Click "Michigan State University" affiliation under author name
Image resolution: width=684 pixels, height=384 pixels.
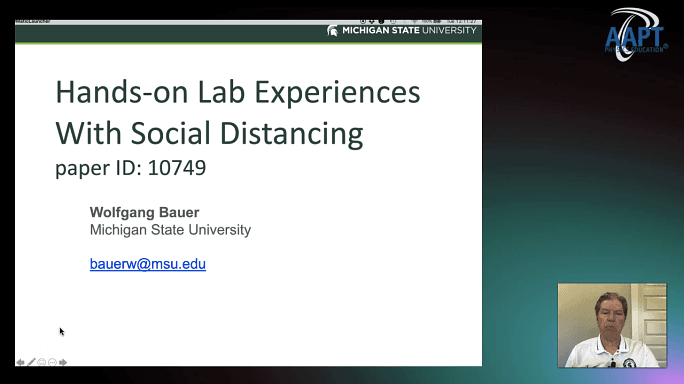coord(170,230)
